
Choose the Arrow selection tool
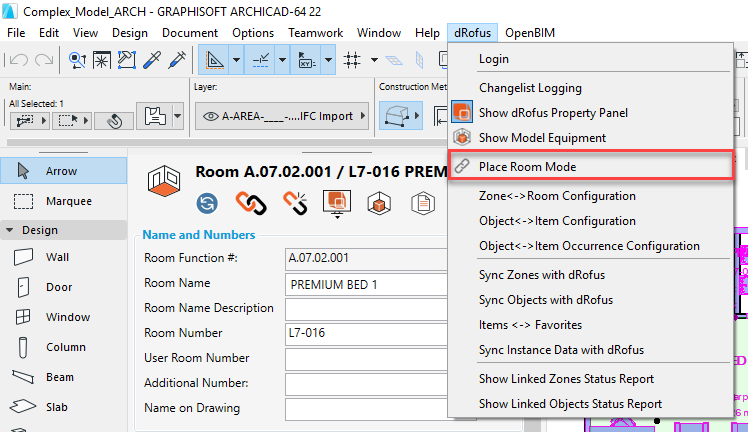[x=60, y=171]
